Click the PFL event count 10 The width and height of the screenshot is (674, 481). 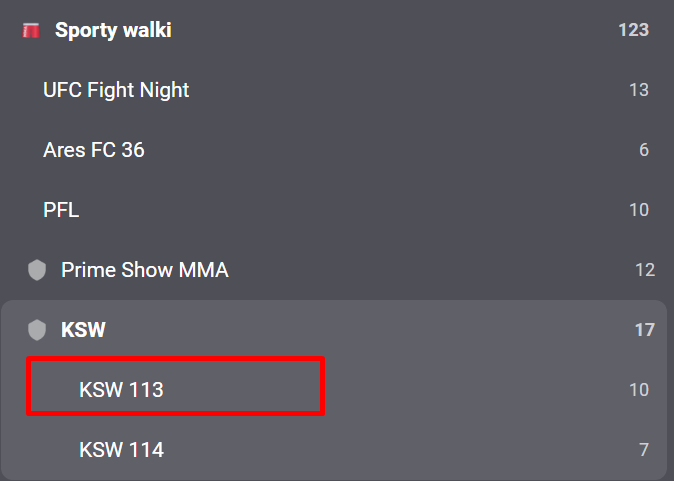639,210
